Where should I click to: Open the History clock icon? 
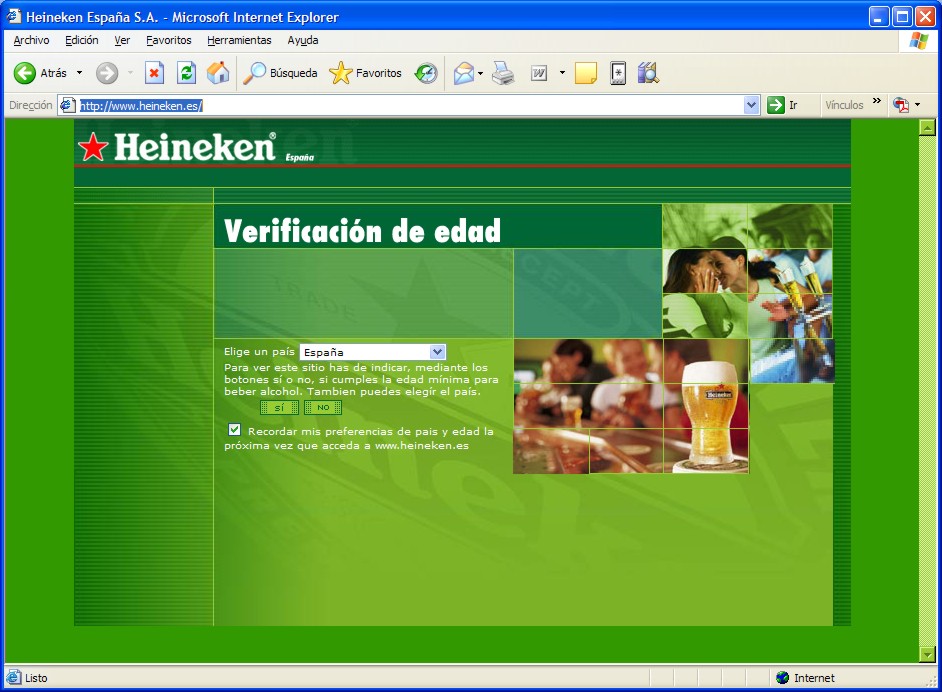pyautogui.click(x=427, y=73)
